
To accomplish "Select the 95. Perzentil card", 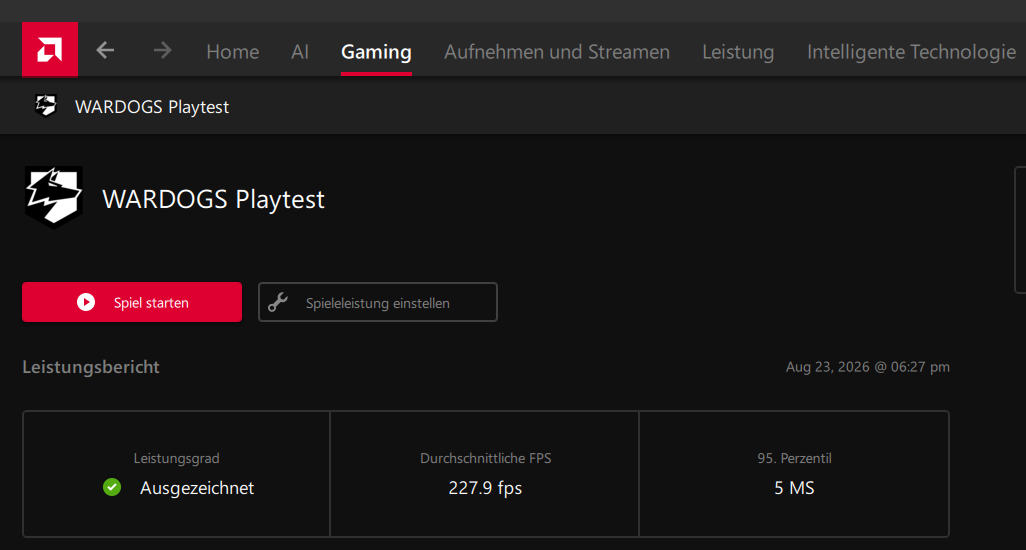I will (x=794, y=474).
